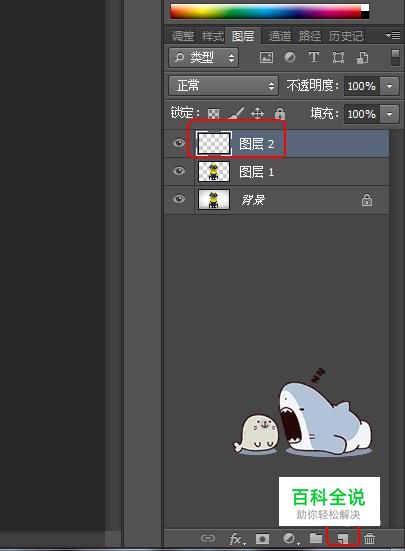Select the 背景 layer thumbnail
The width and height of the screenshot is (405, 551).
214,199
